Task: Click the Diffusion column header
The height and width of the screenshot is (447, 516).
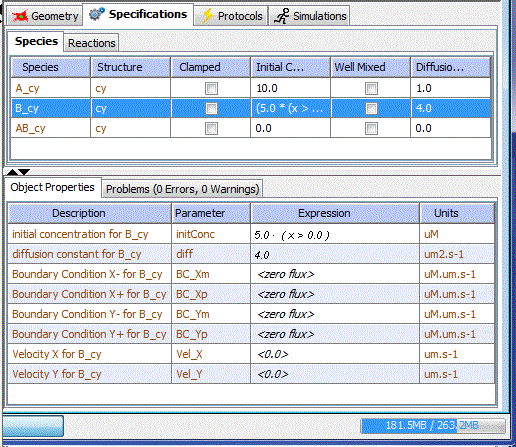Action: tap(450, 67)
